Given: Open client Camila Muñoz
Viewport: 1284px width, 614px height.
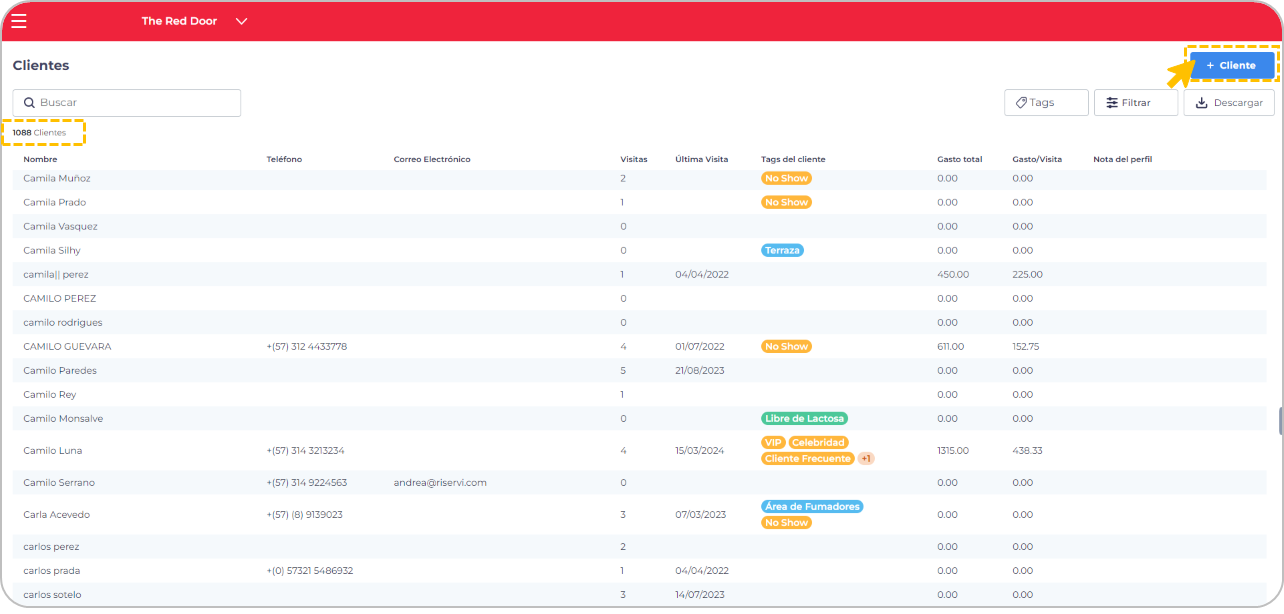Looking at the screenshot, I should [57, 178].
